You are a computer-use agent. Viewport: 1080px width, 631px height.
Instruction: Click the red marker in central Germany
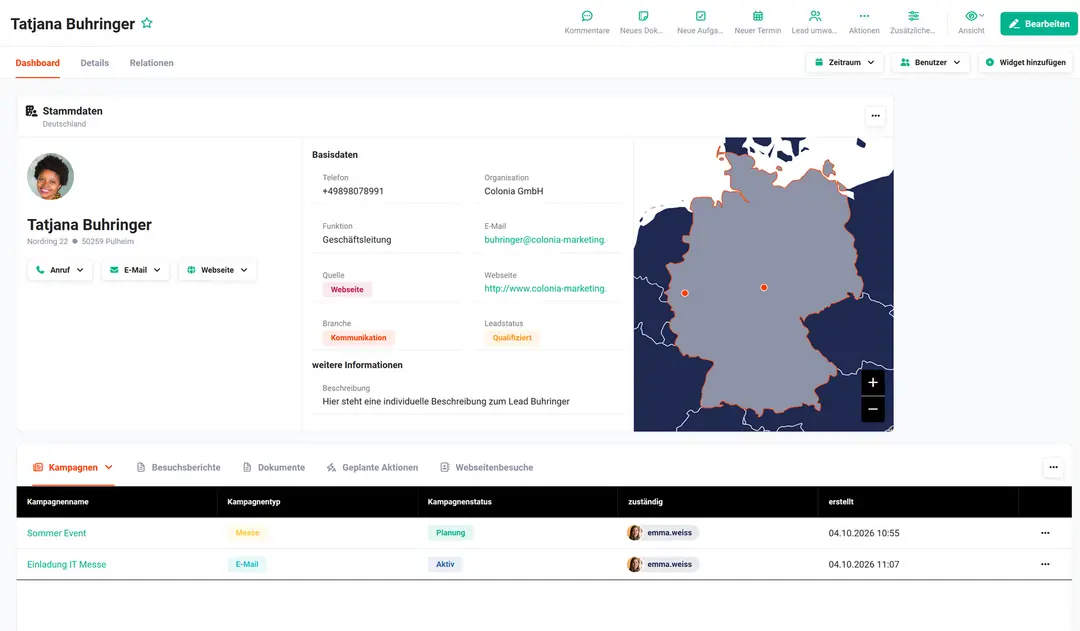[764, 287]
